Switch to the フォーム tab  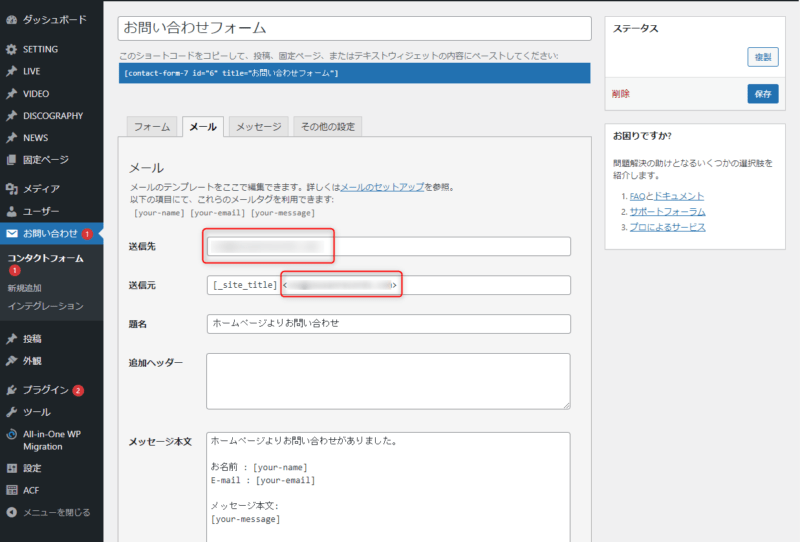click(152, 127)
